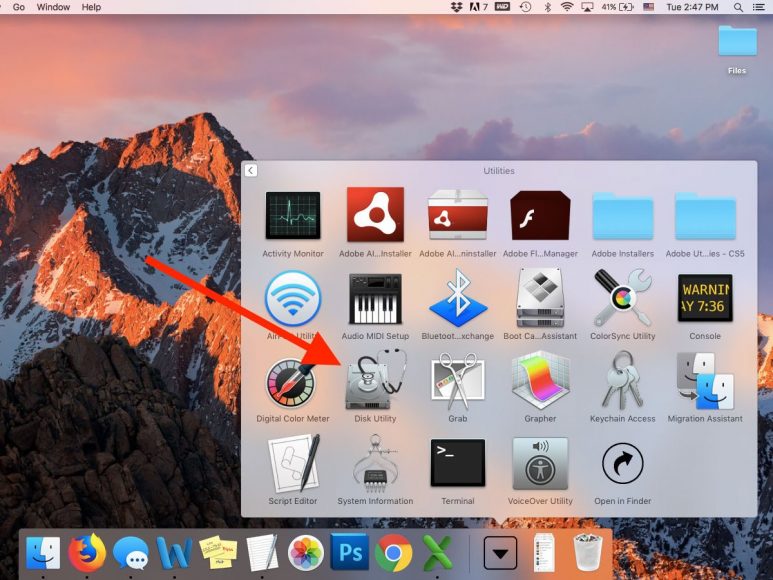Open the Help menu

[x=91, y=7]
